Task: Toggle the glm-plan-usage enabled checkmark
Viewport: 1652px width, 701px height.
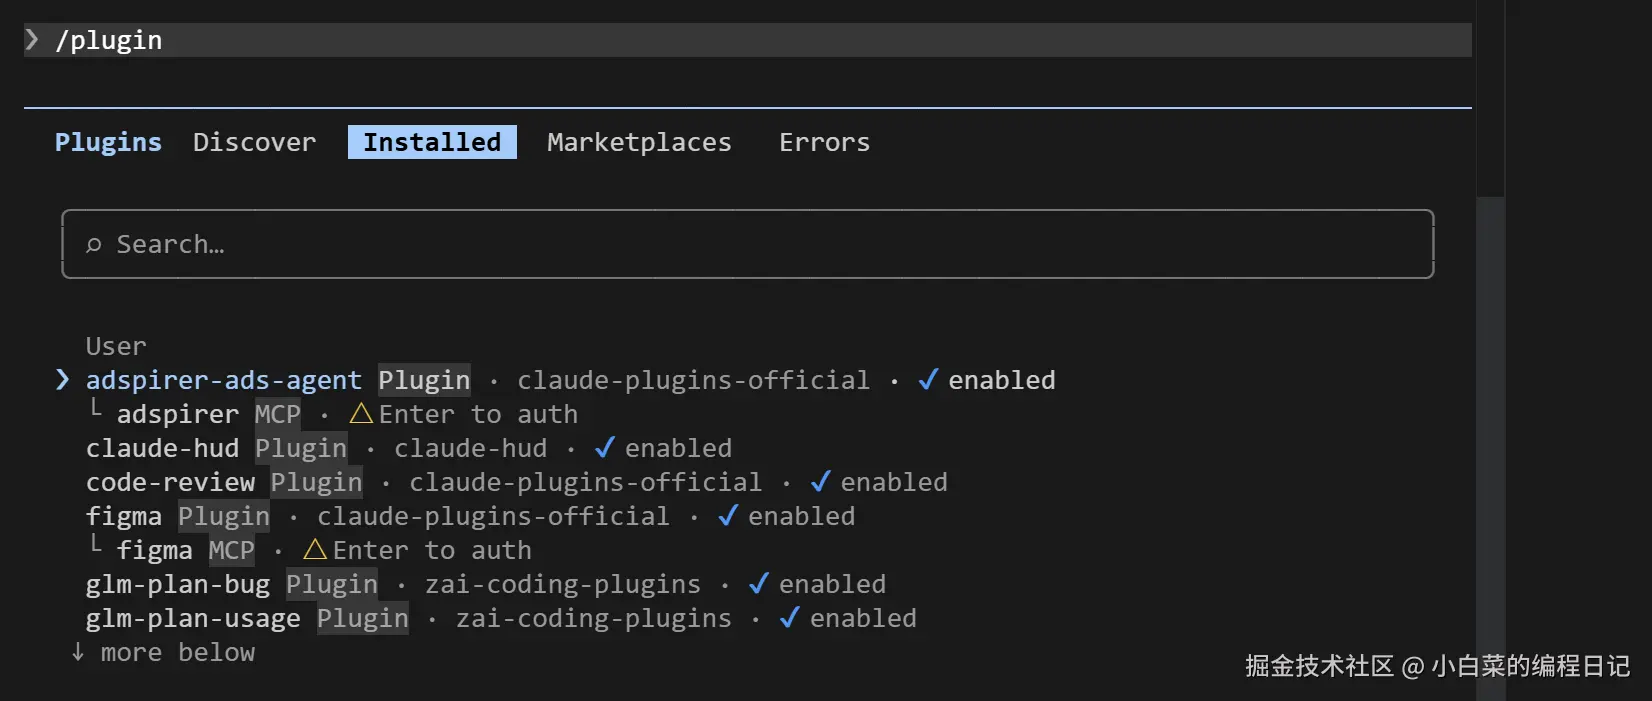Action: 789,618
